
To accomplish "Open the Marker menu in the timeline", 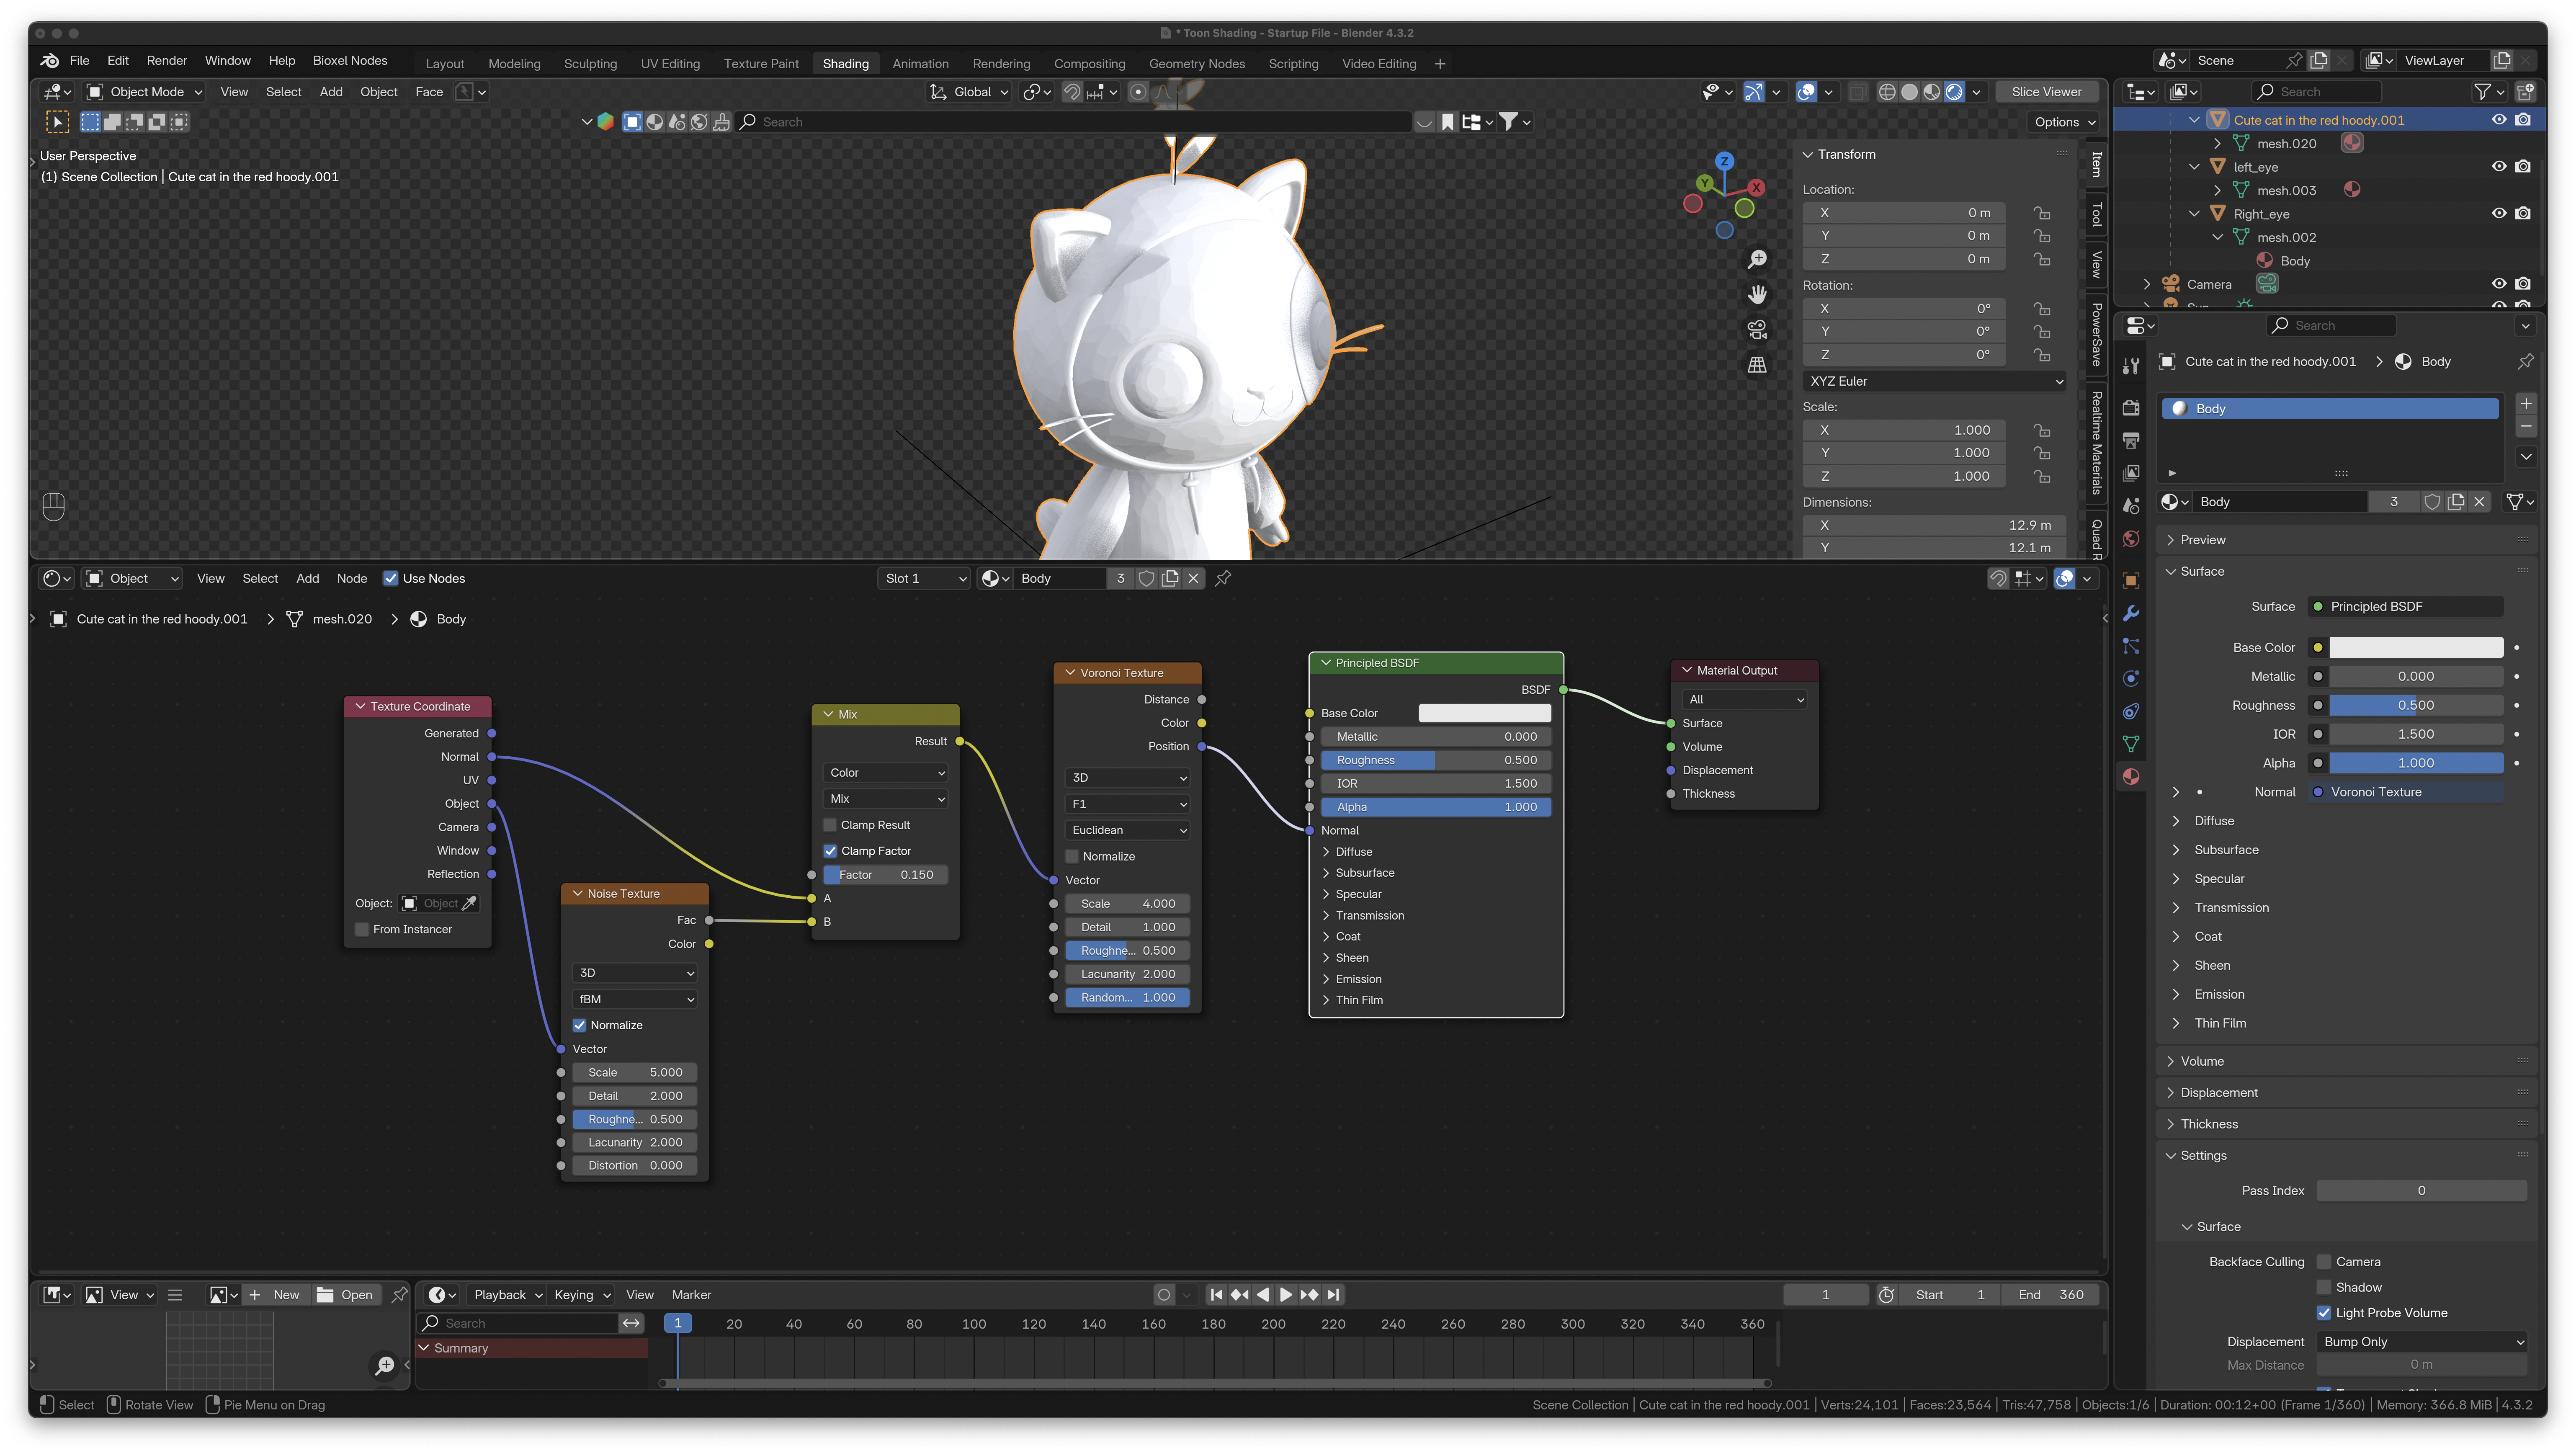I will tap(691, 1296).
